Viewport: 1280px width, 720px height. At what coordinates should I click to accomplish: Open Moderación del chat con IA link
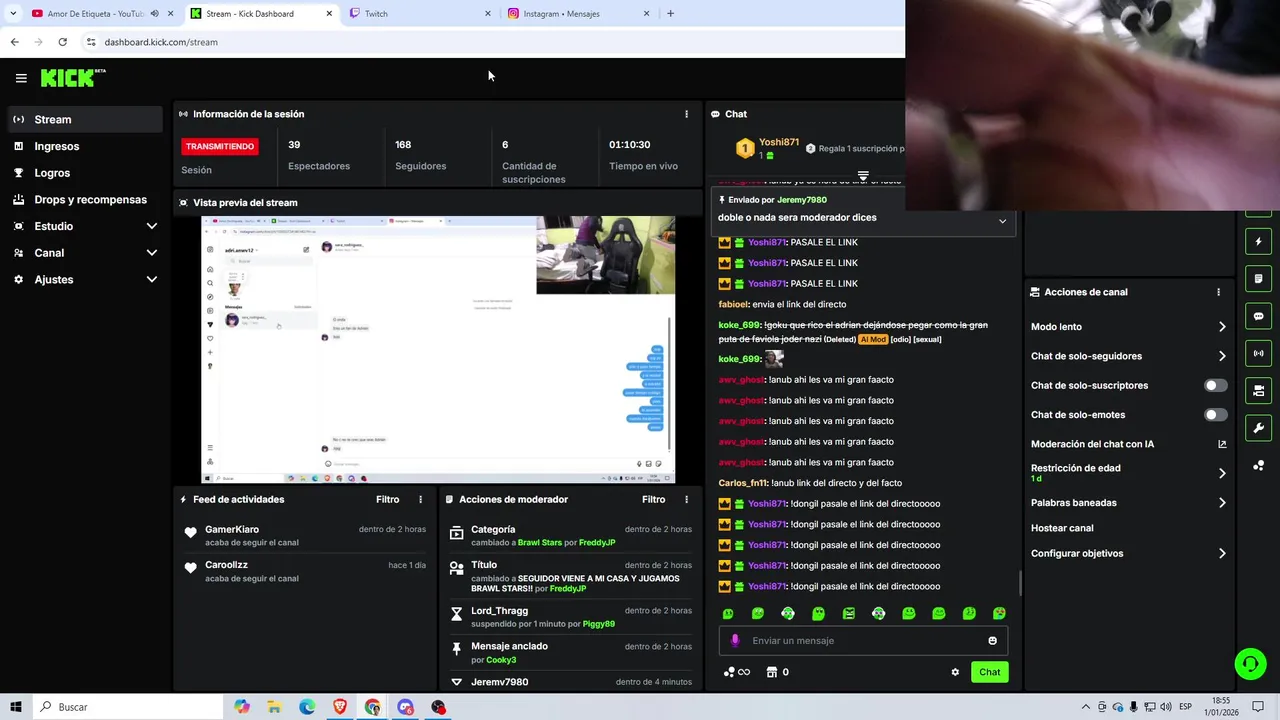click(x=1128, y=444)
